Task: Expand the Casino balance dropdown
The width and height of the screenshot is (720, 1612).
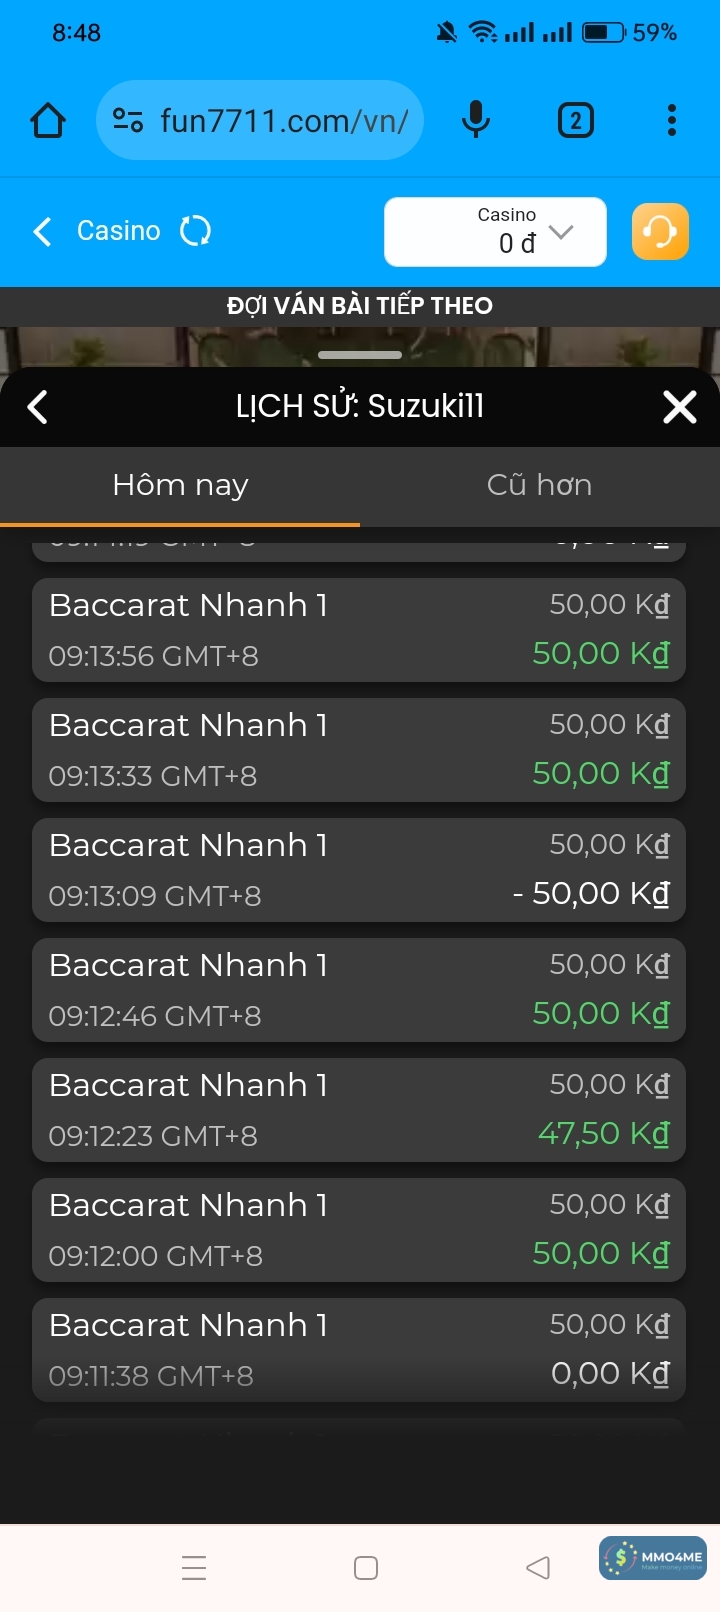Action: [561, 232]
